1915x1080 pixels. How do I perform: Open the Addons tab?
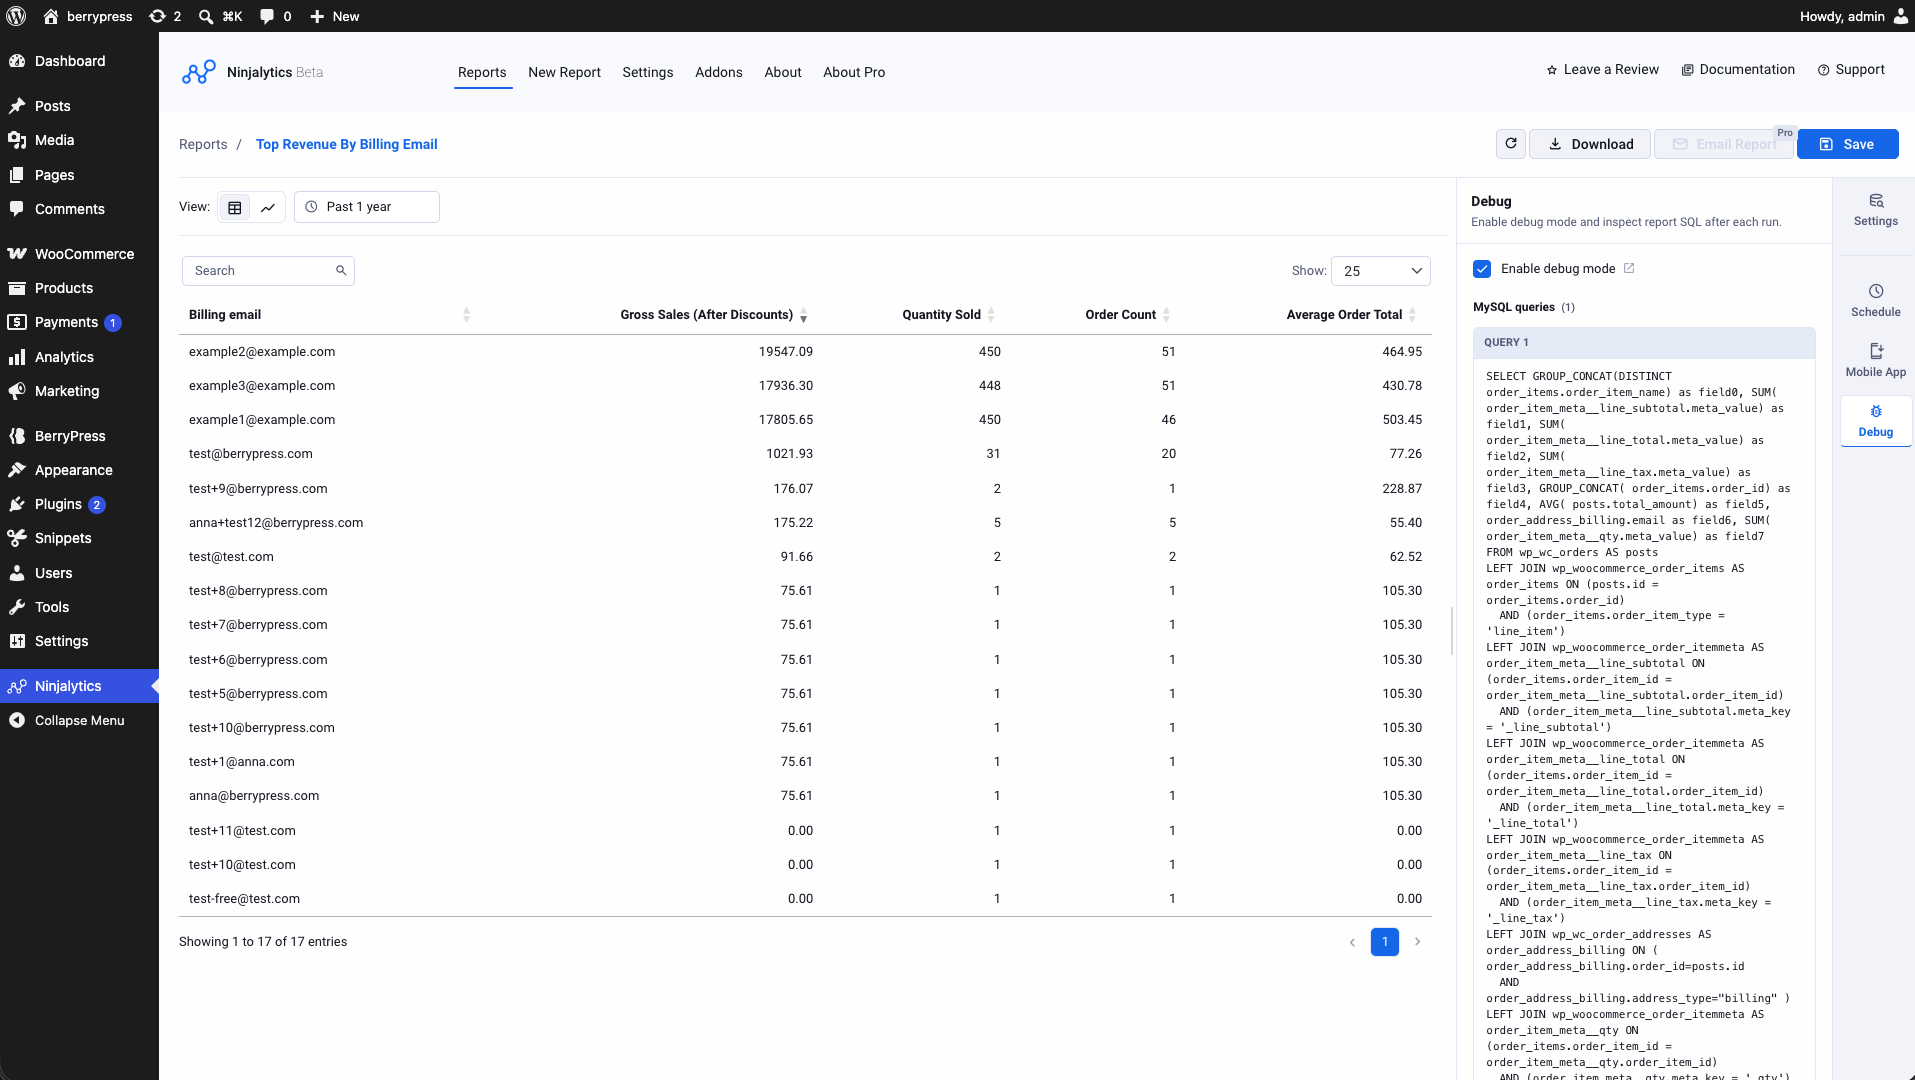(719, 72)
